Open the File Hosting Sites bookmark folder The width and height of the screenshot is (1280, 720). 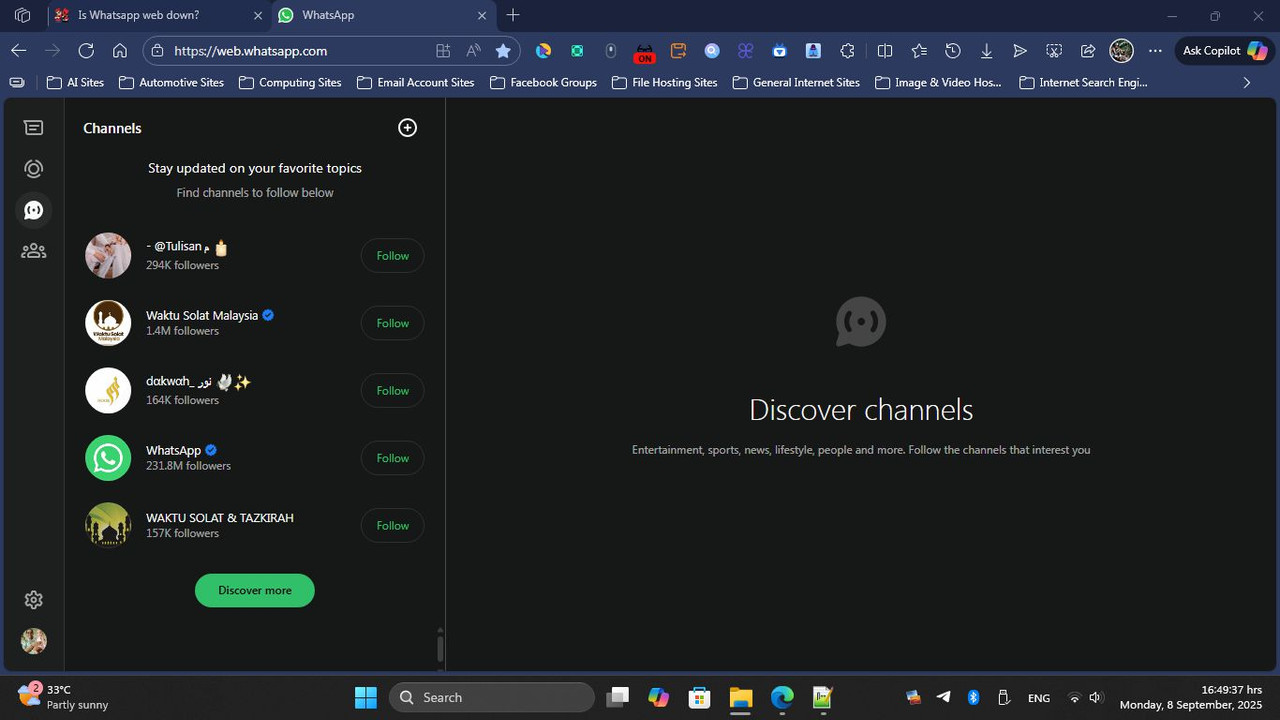click(x=664, y=82)
